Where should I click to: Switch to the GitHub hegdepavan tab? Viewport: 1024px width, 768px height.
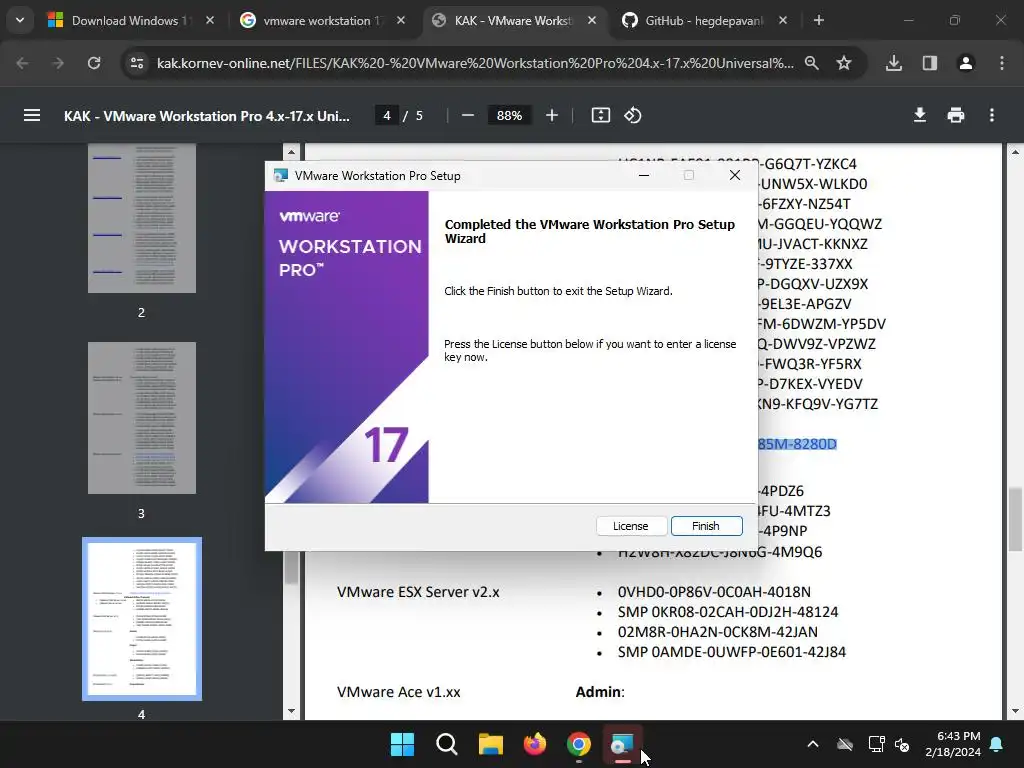pos(704,21)
